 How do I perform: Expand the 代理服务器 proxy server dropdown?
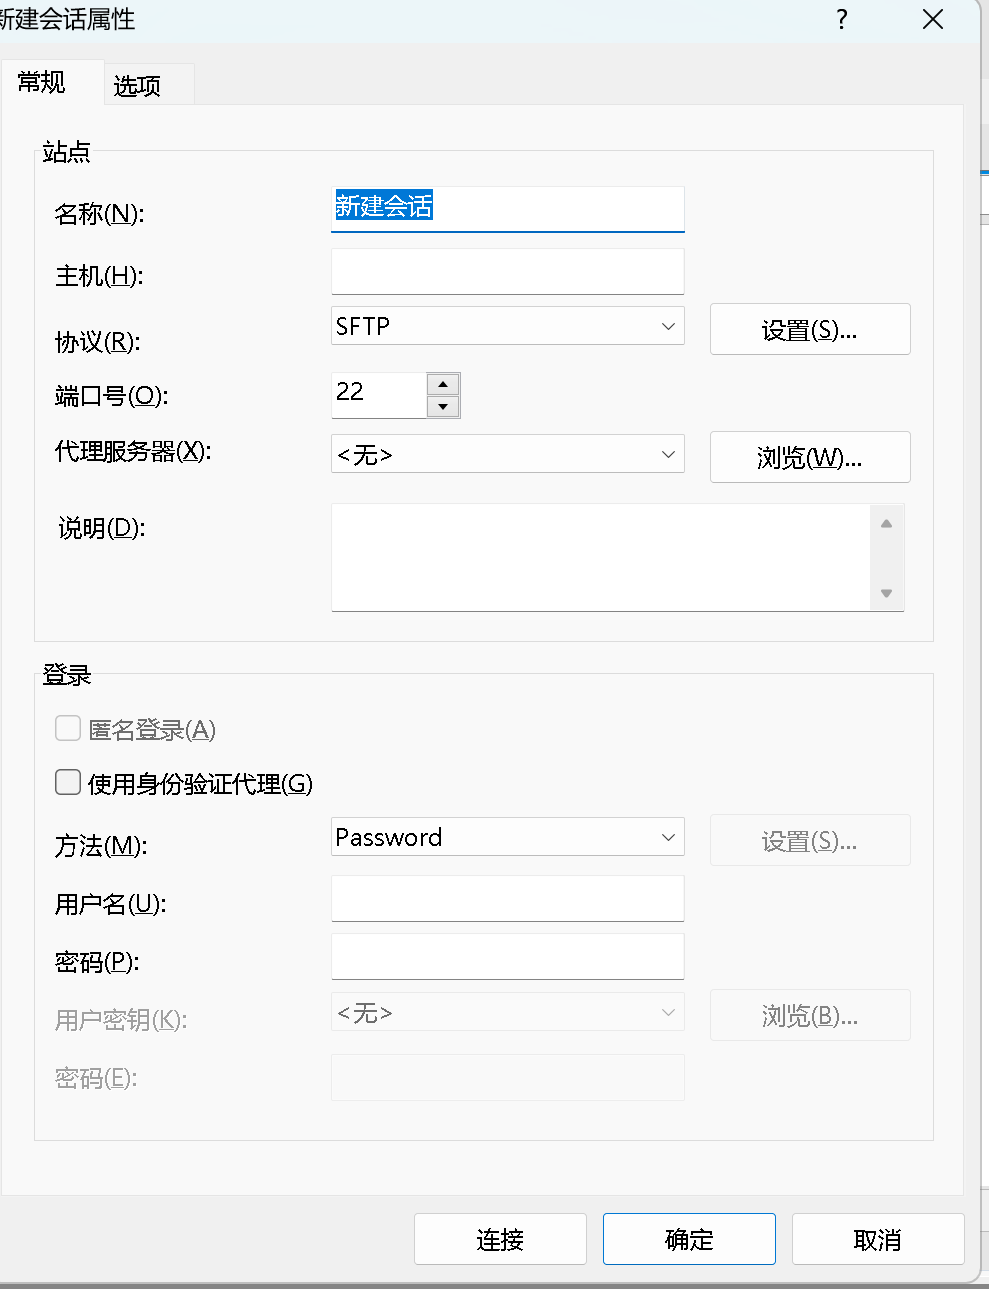(x=508, y=454)
